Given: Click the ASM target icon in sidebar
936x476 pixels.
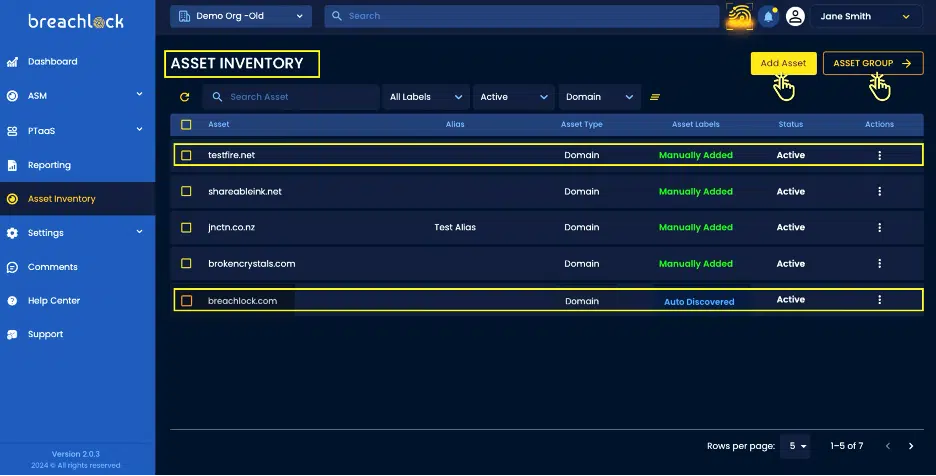Looking at the screenshot, I should coord(12,96).
